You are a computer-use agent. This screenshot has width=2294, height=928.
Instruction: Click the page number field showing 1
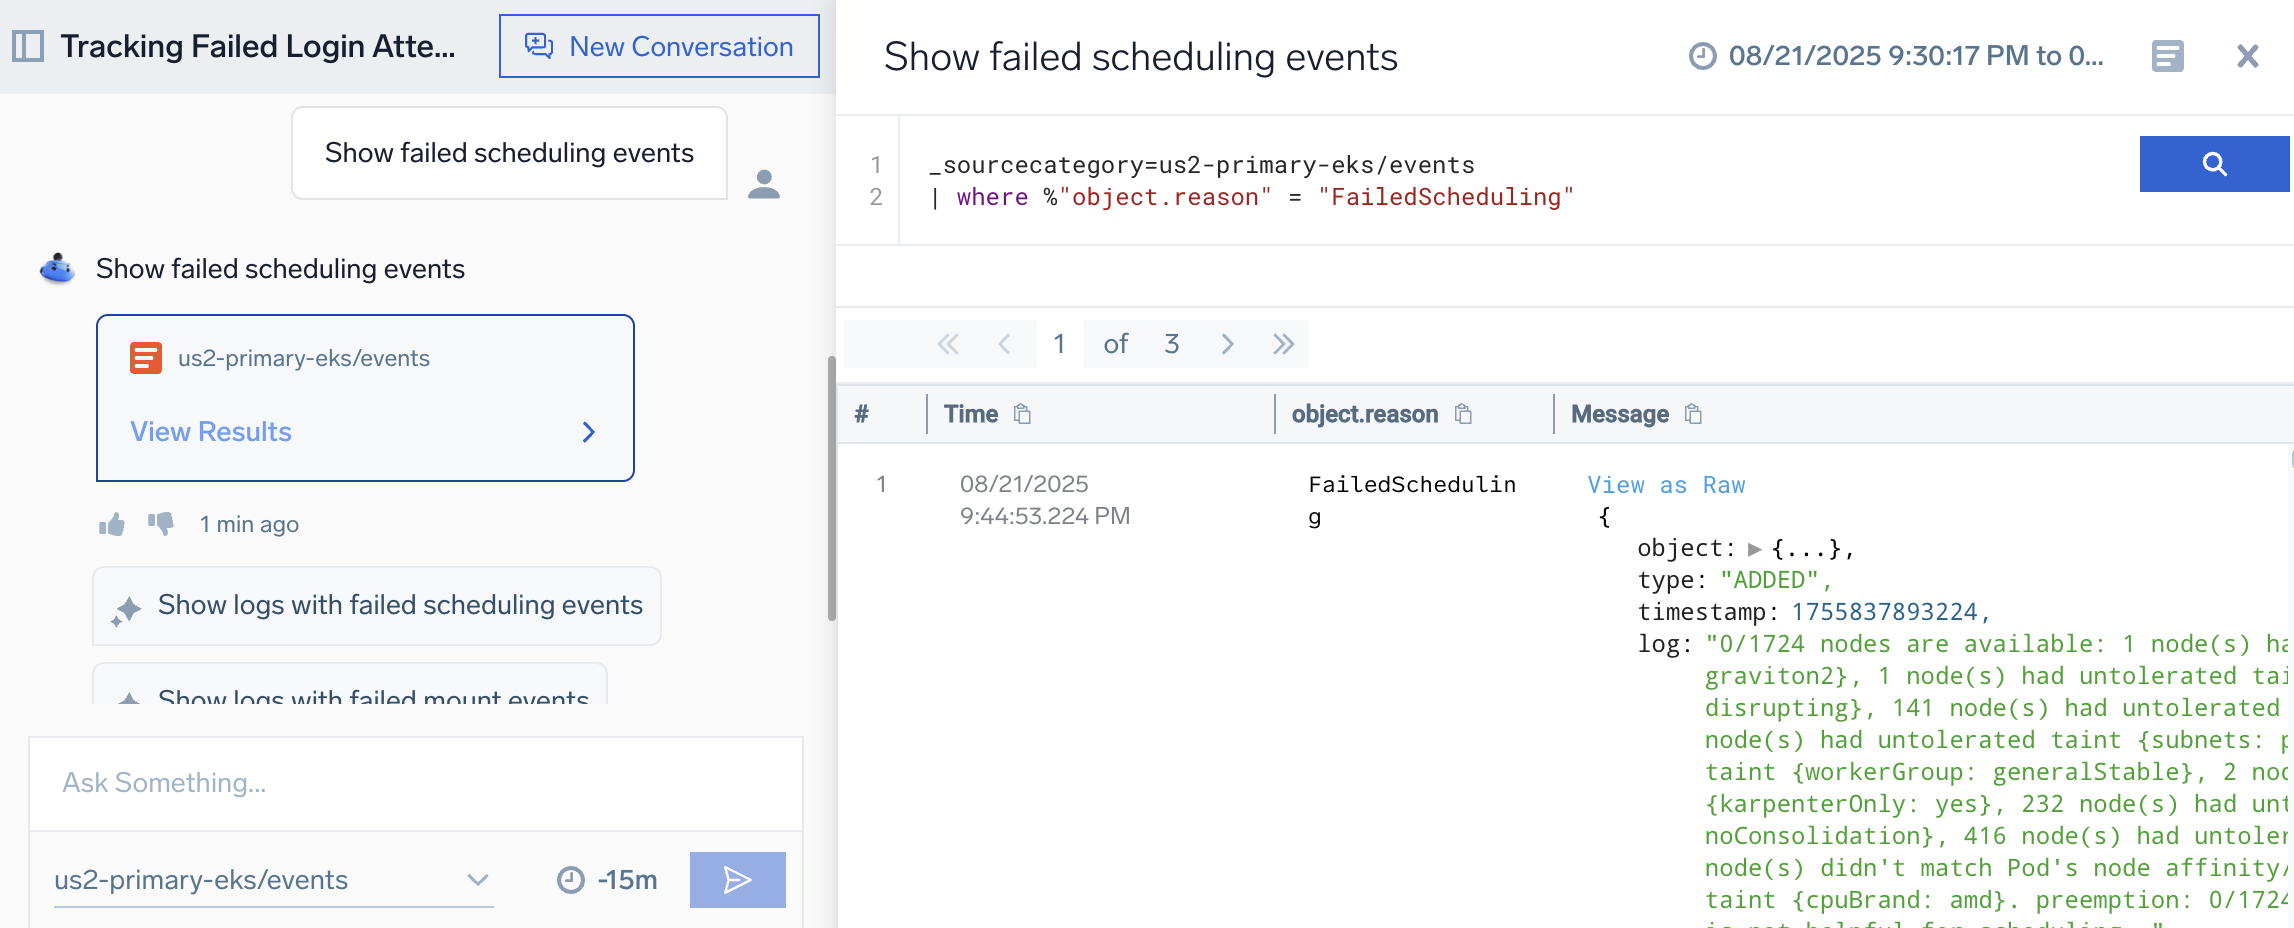point(1059,344)
